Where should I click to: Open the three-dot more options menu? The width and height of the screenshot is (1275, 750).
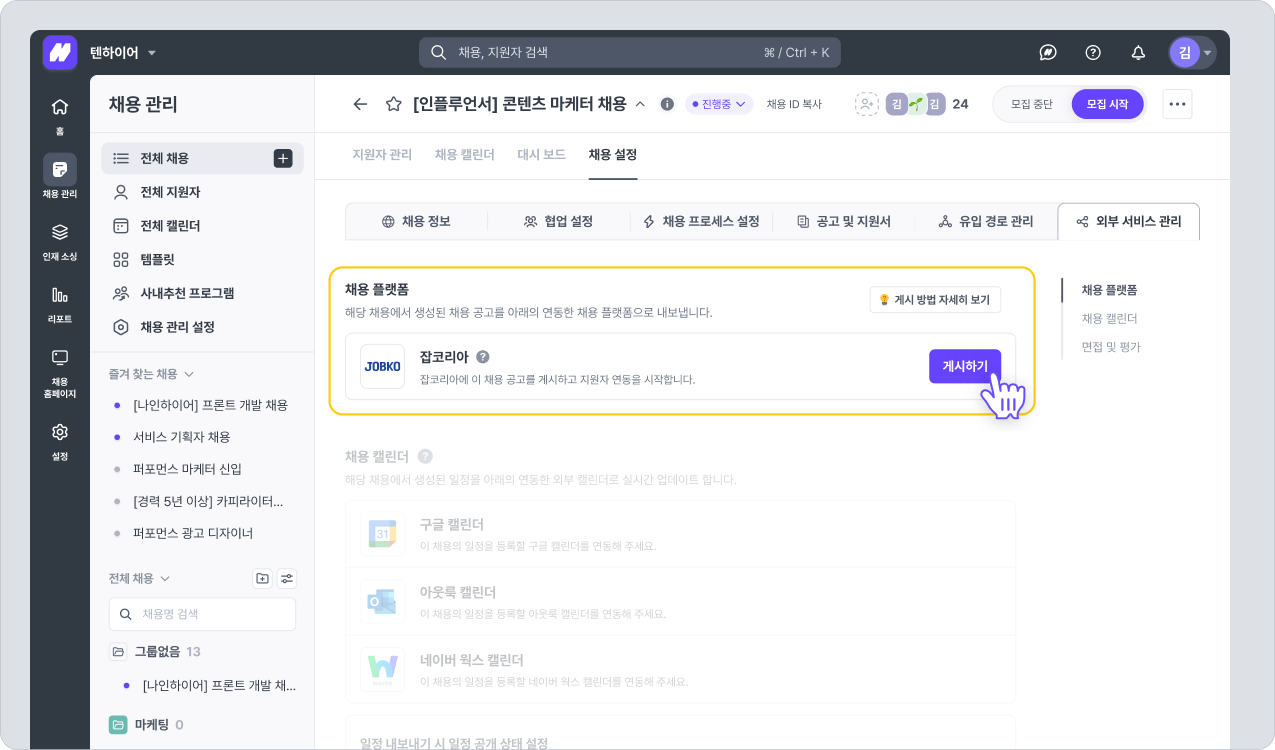click(x=1177, y=104)
